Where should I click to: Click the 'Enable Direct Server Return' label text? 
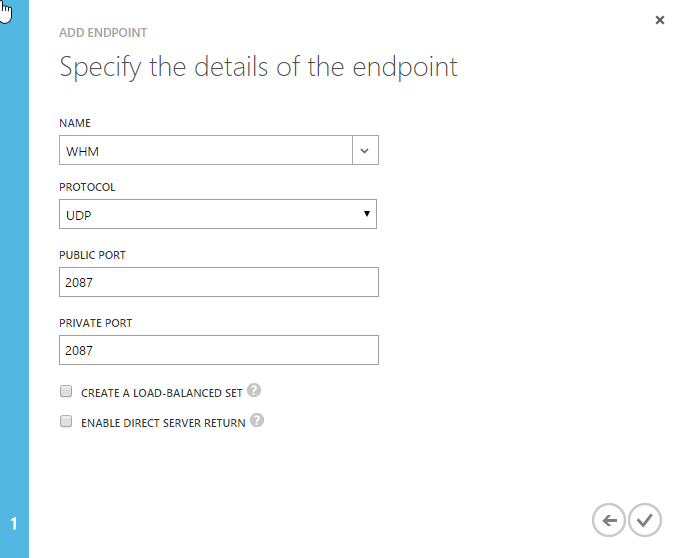[163, 423]
